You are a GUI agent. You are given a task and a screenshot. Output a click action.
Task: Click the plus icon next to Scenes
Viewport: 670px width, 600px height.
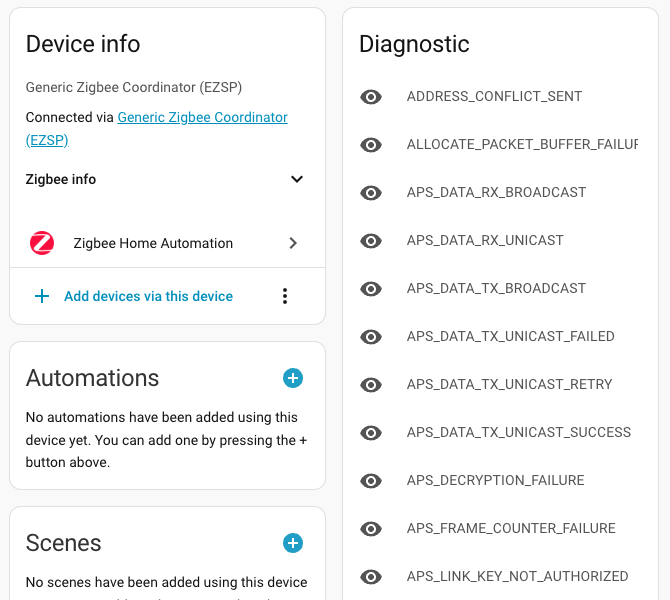[x=293, y=543]
